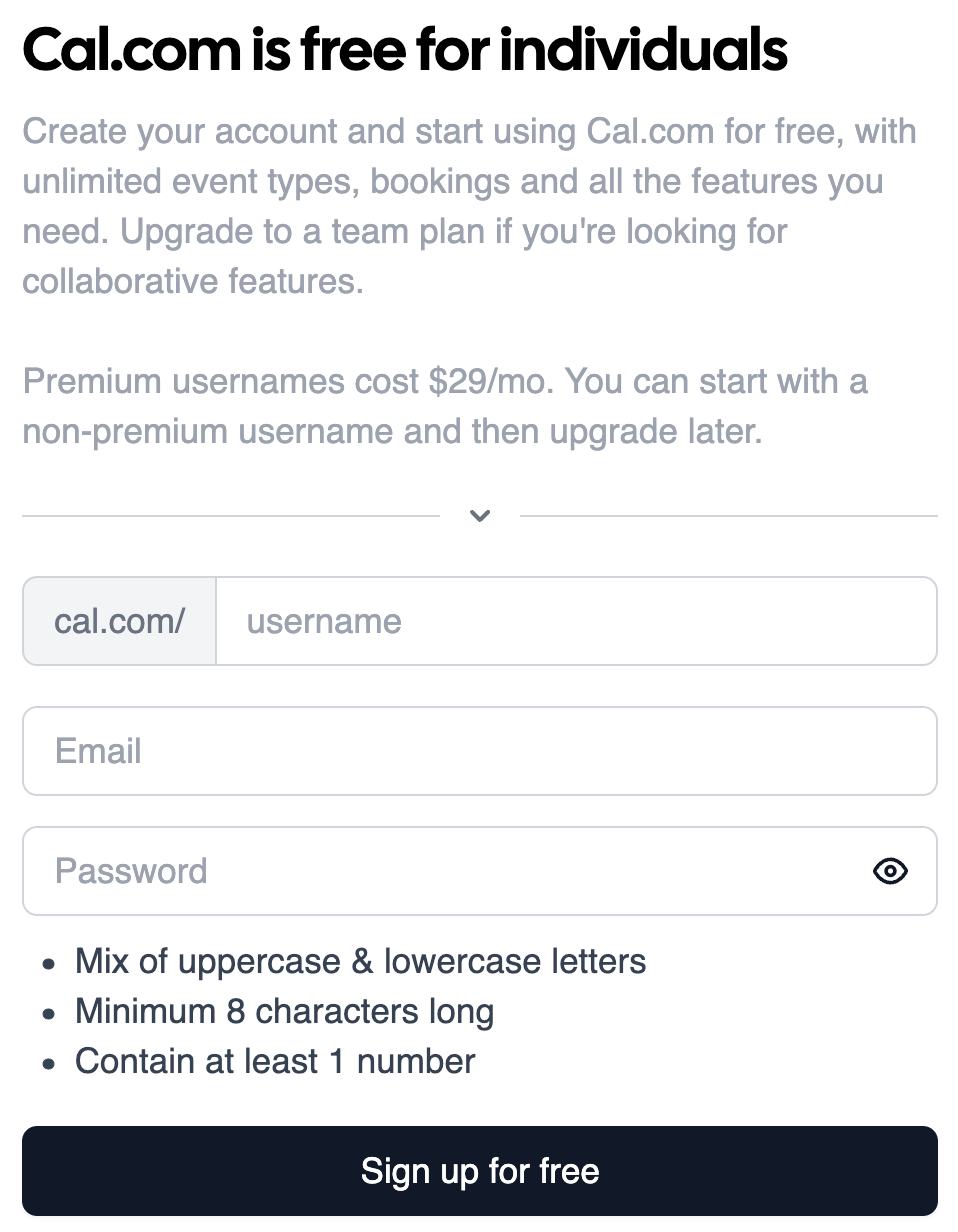
Task: Click into the Email field
Action: click(480, 751)
